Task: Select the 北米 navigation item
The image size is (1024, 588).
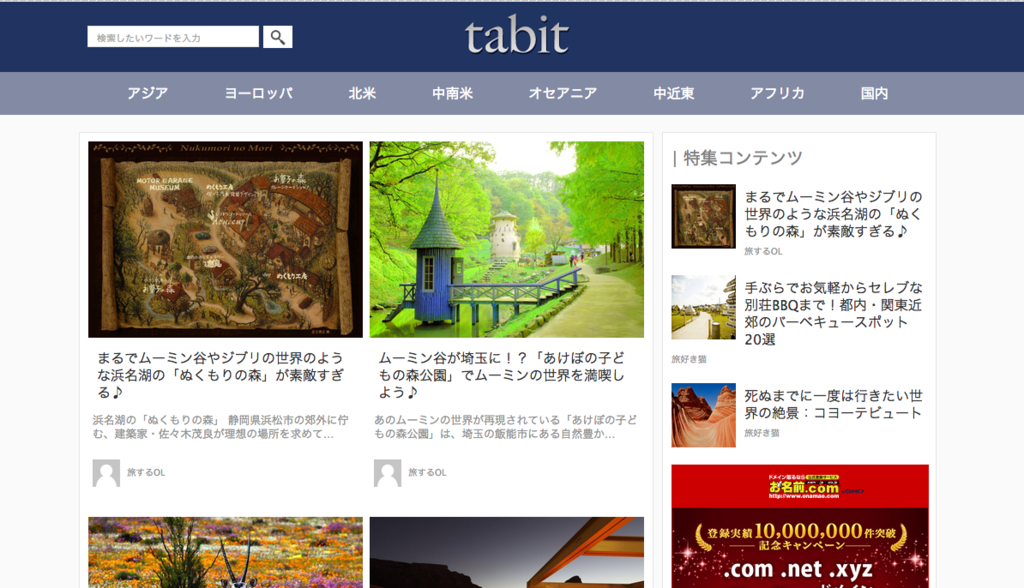Action: click(x=362, y=93)
